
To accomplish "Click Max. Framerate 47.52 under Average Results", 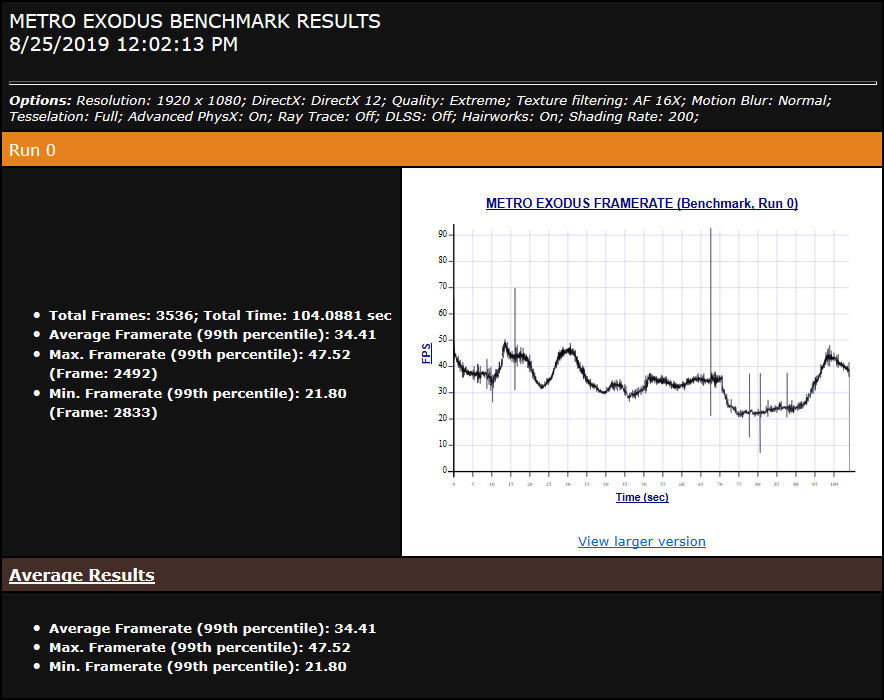I will (x=200, y=648).
